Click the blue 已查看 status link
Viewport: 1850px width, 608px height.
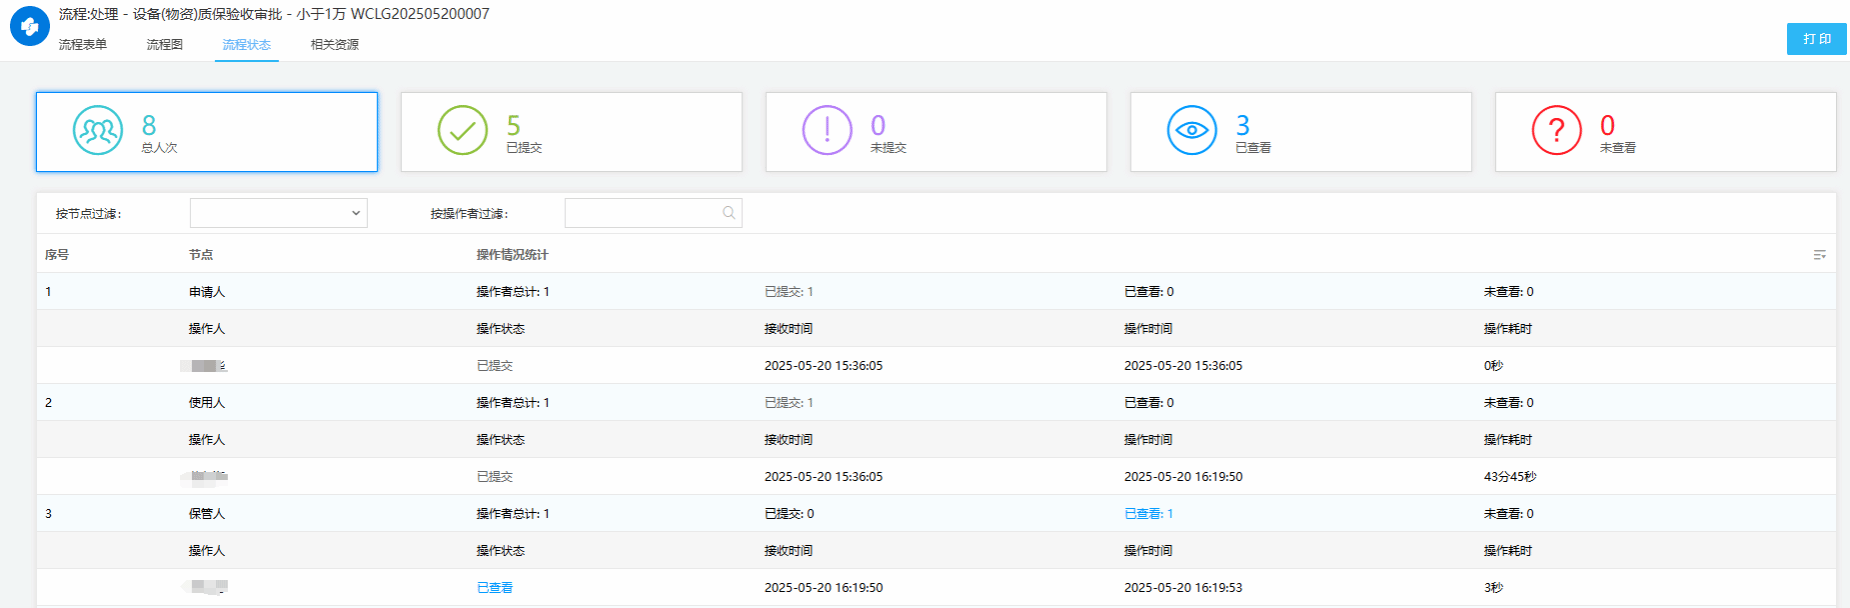coord(494,588)
